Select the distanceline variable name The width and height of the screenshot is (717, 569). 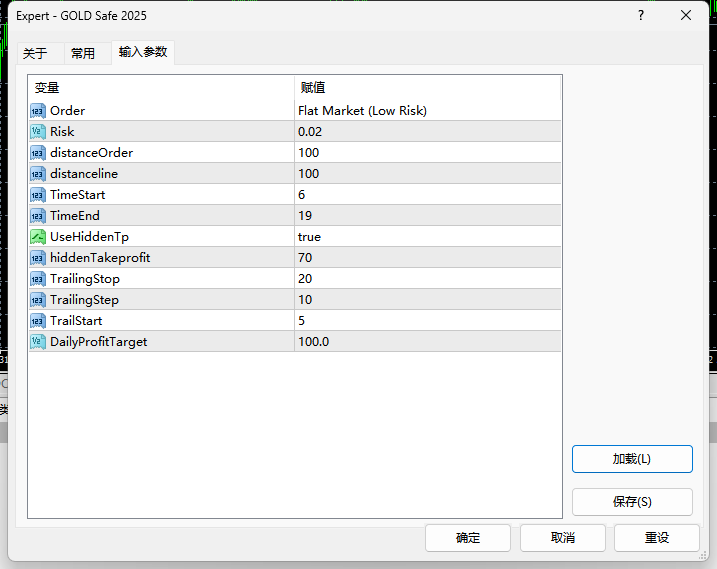click(x=84, y=174)
